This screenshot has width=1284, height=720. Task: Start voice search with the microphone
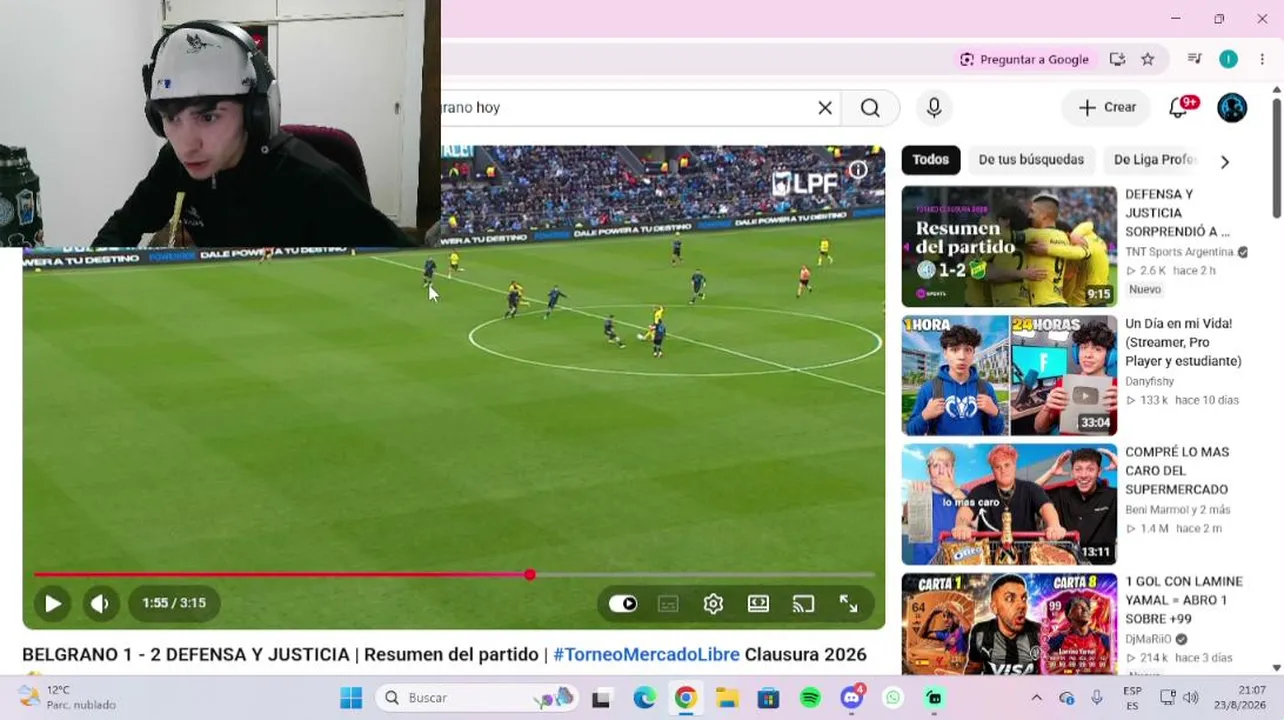[934, 108]
